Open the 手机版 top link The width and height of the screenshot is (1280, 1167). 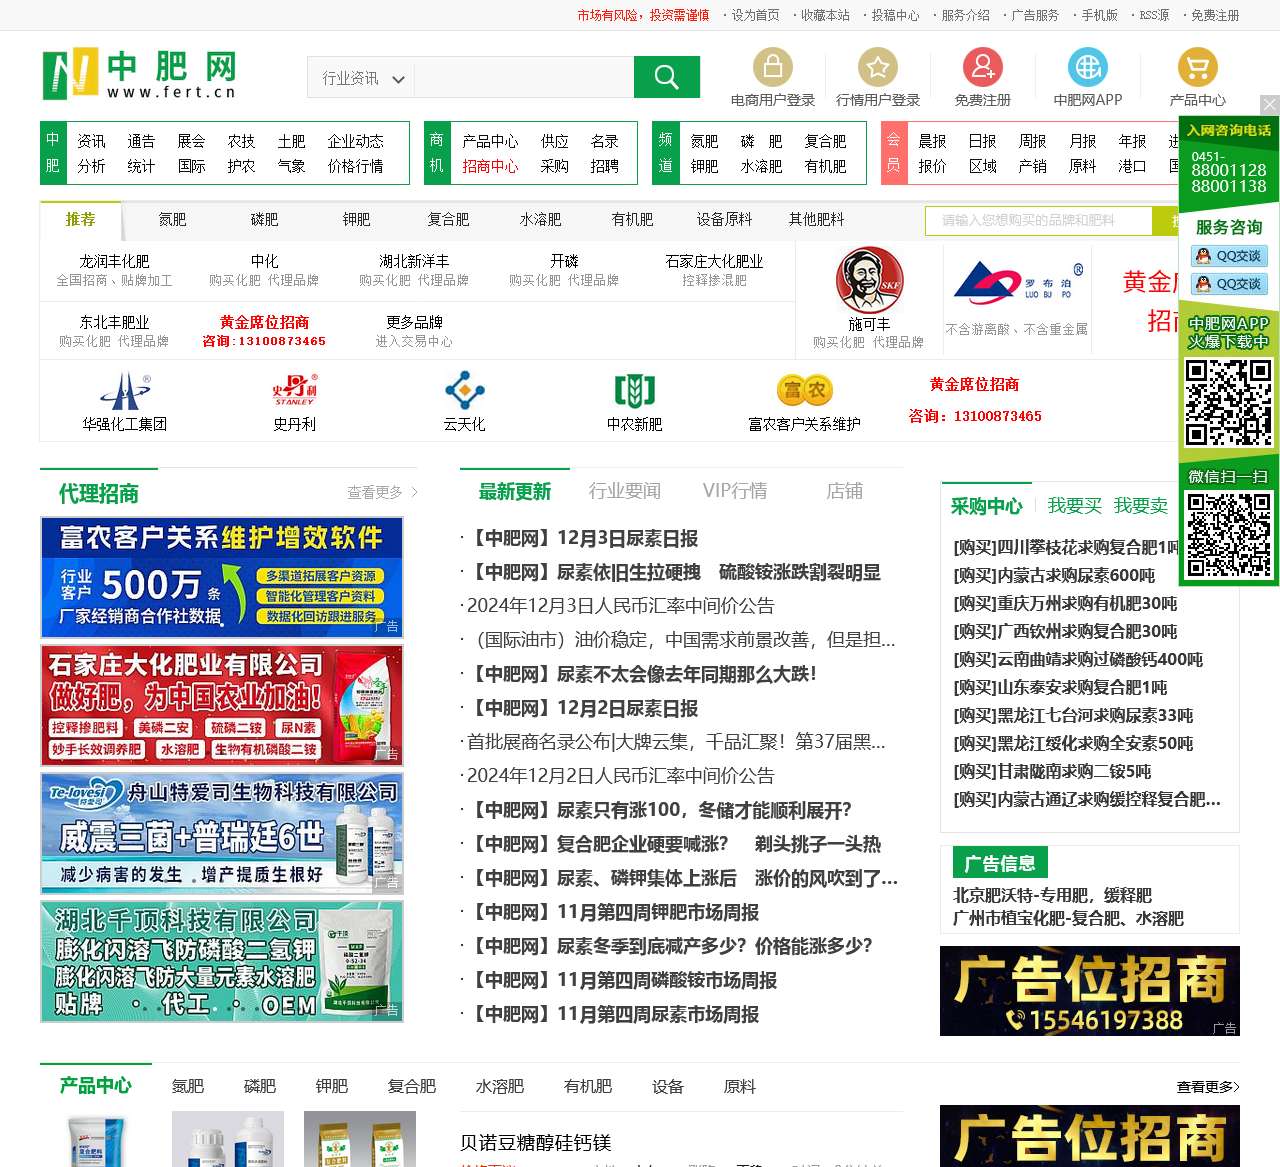(1100, 15)
